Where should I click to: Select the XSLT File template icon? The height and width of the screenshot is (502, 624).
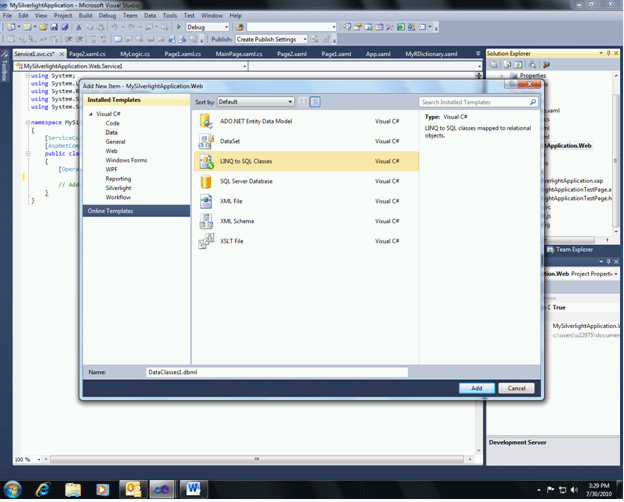click(x=206, y=241)
